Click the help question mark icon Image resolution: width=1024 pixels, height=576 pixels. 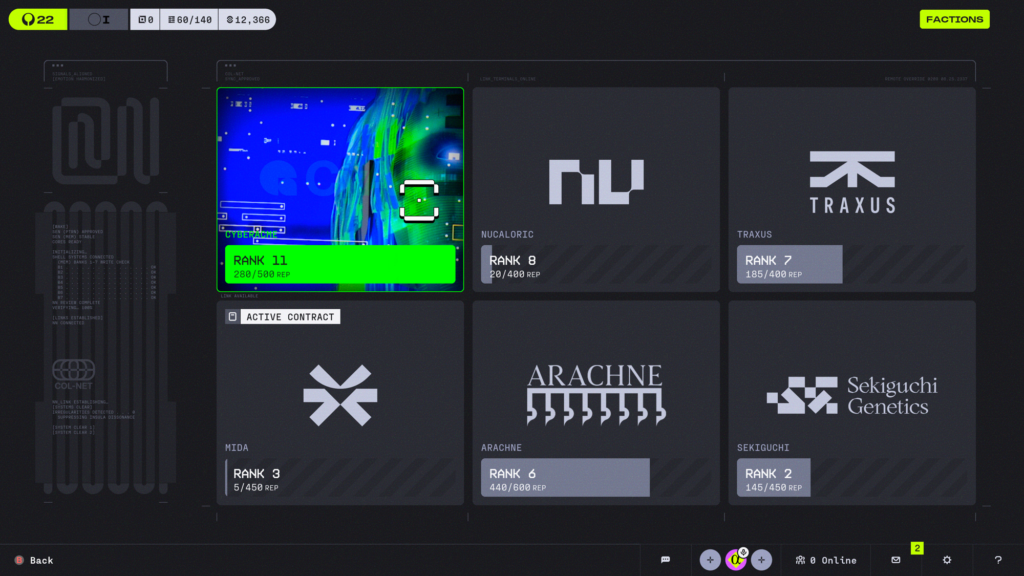[997, 560]
